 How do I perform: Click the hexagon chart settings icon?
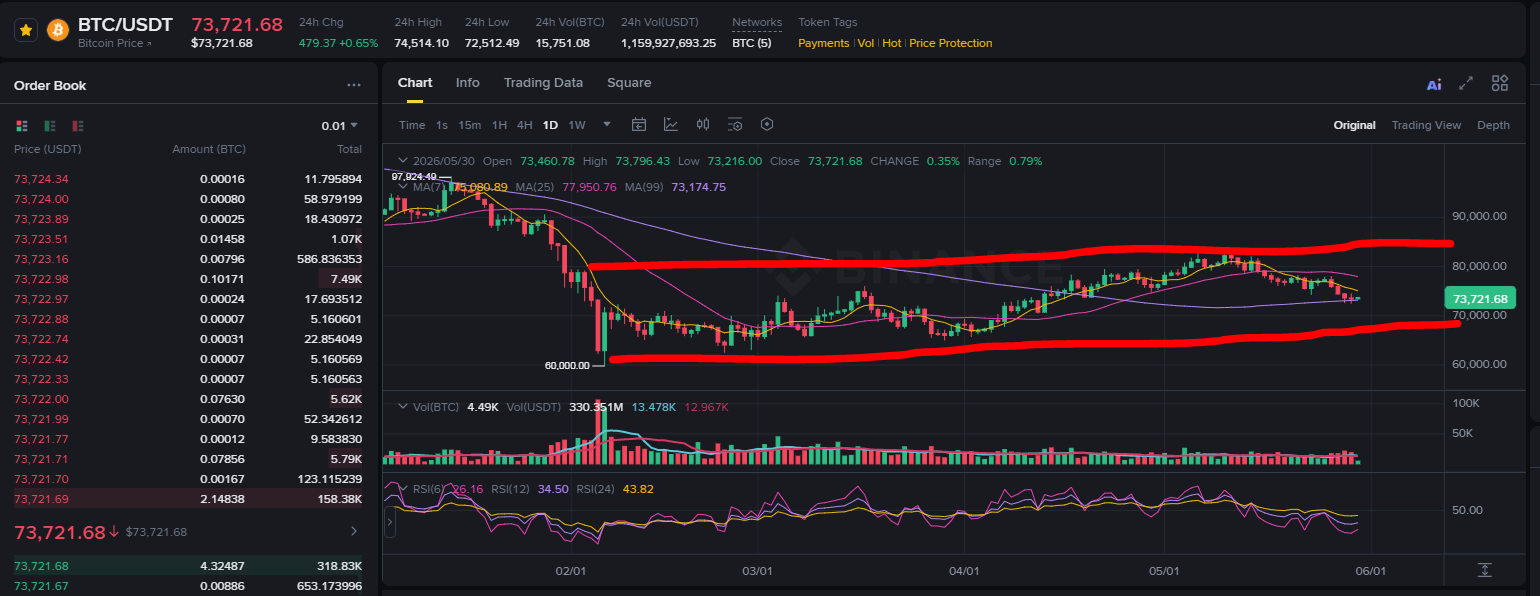point(767,125)
